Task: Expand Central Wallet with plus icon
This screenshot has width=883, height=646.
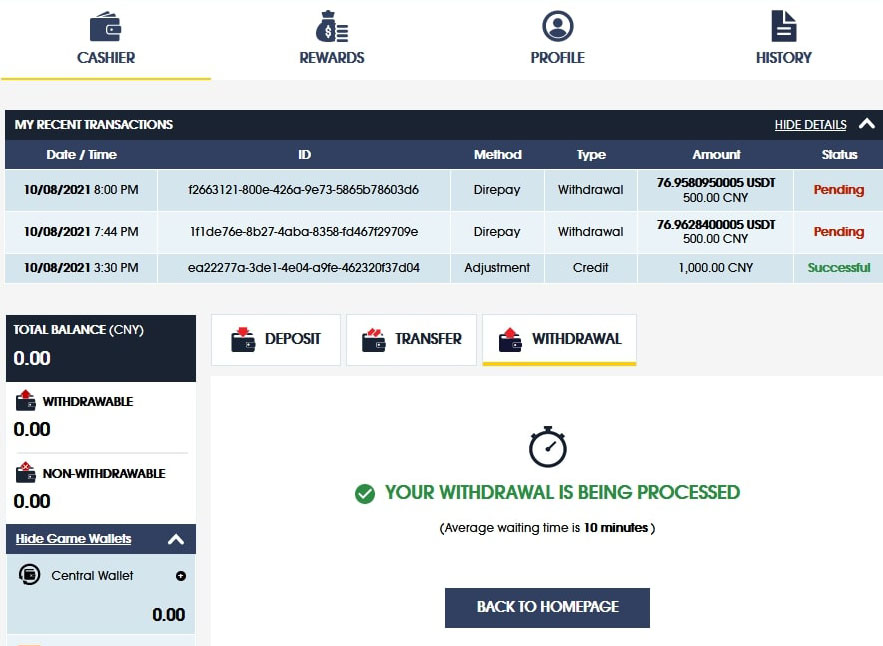Action: (180, 576)
